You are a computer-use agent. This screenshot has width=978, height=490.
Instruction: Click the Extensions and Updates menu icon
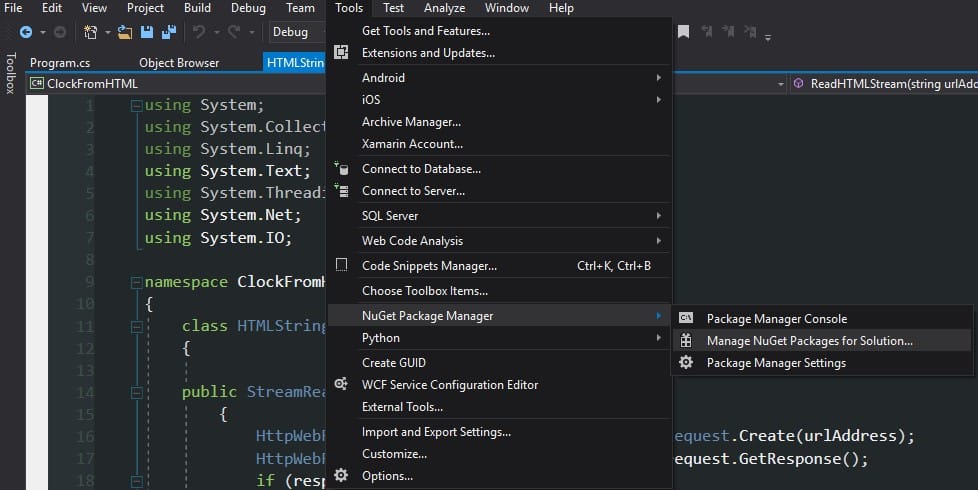pos(341,52)
